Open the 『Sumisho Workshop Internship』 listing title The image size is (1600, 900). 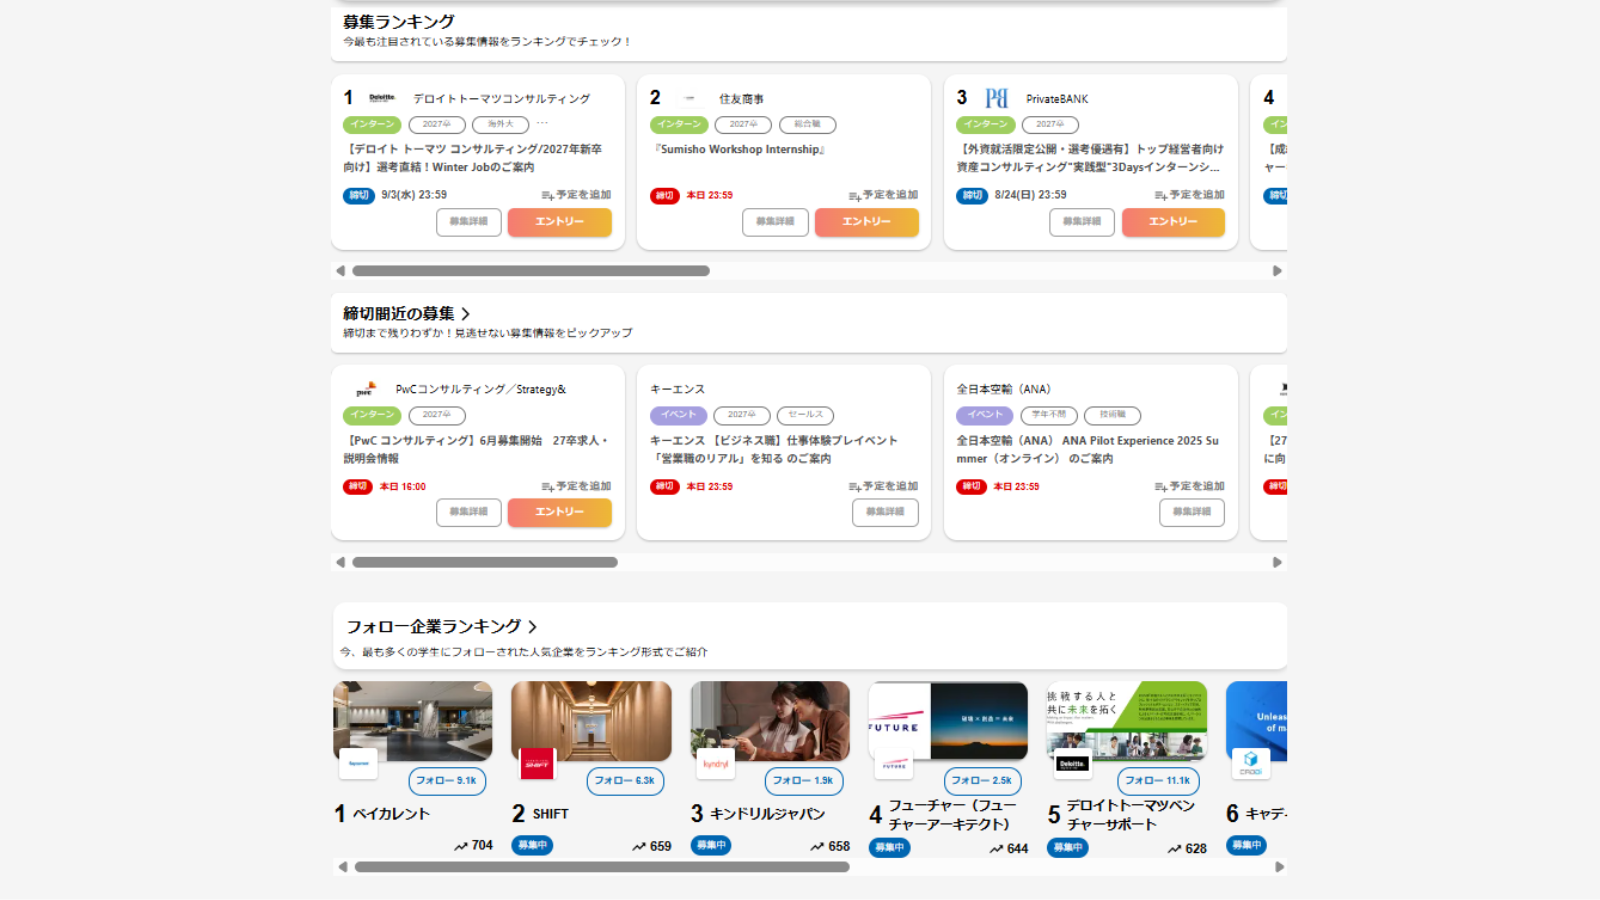tap(740, 150)
